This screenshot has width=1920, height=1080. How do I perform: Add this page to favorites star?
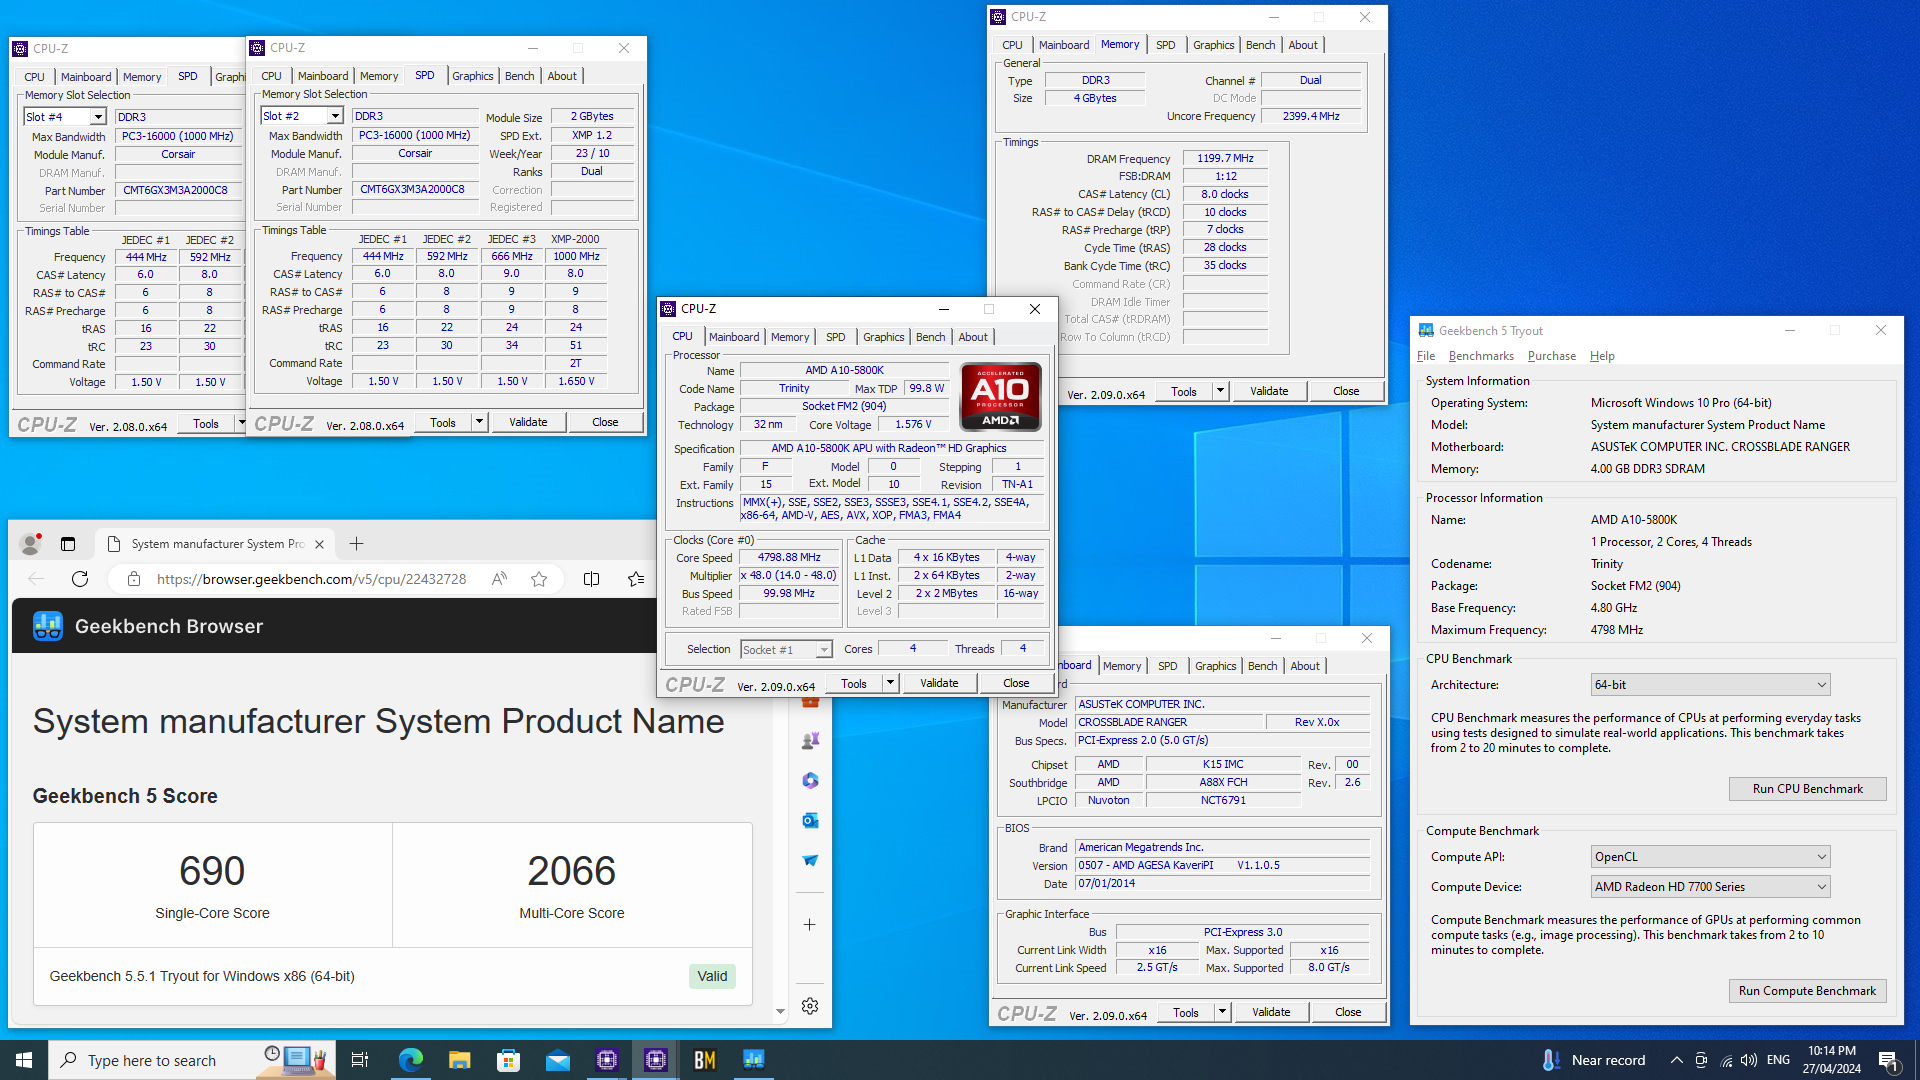point(539,579)
